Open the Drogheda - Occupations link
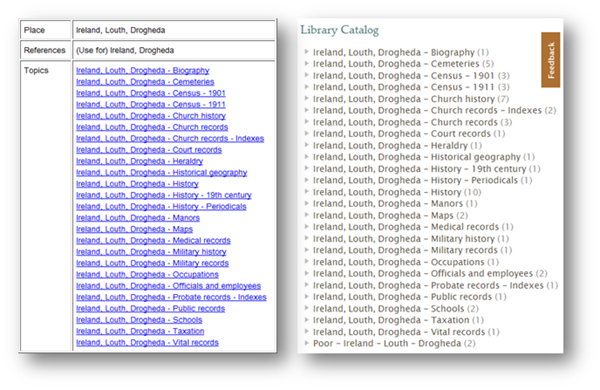The image size is (600, 390). tap(147, 274)
